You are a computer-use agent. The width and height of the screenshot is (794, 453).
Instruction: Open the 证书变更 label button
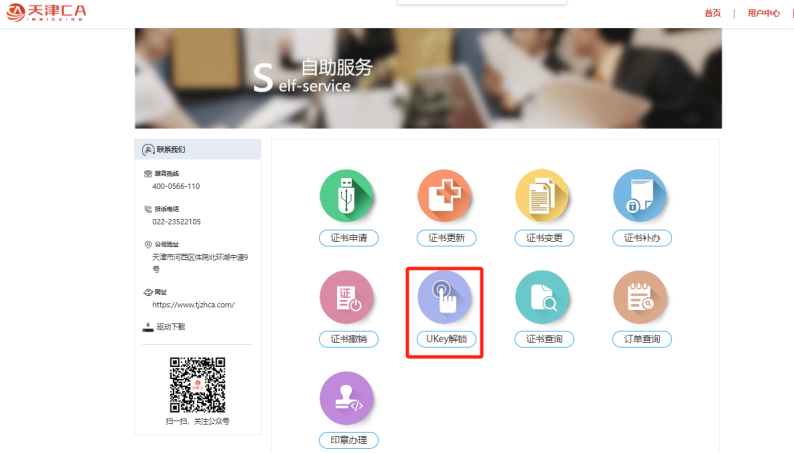(544, 238)
